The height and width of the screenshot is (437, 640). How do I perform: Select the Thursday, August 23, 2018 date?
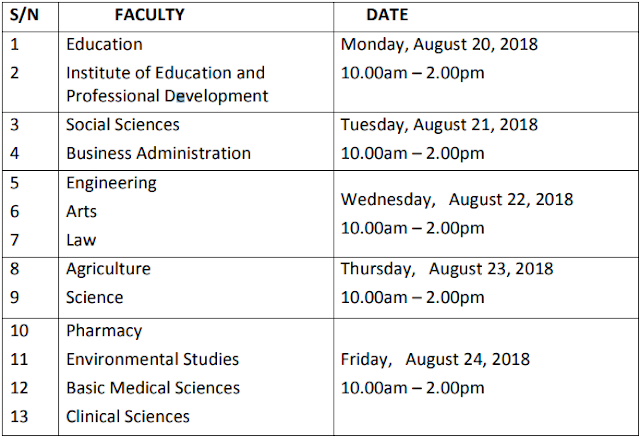point(446,269)
